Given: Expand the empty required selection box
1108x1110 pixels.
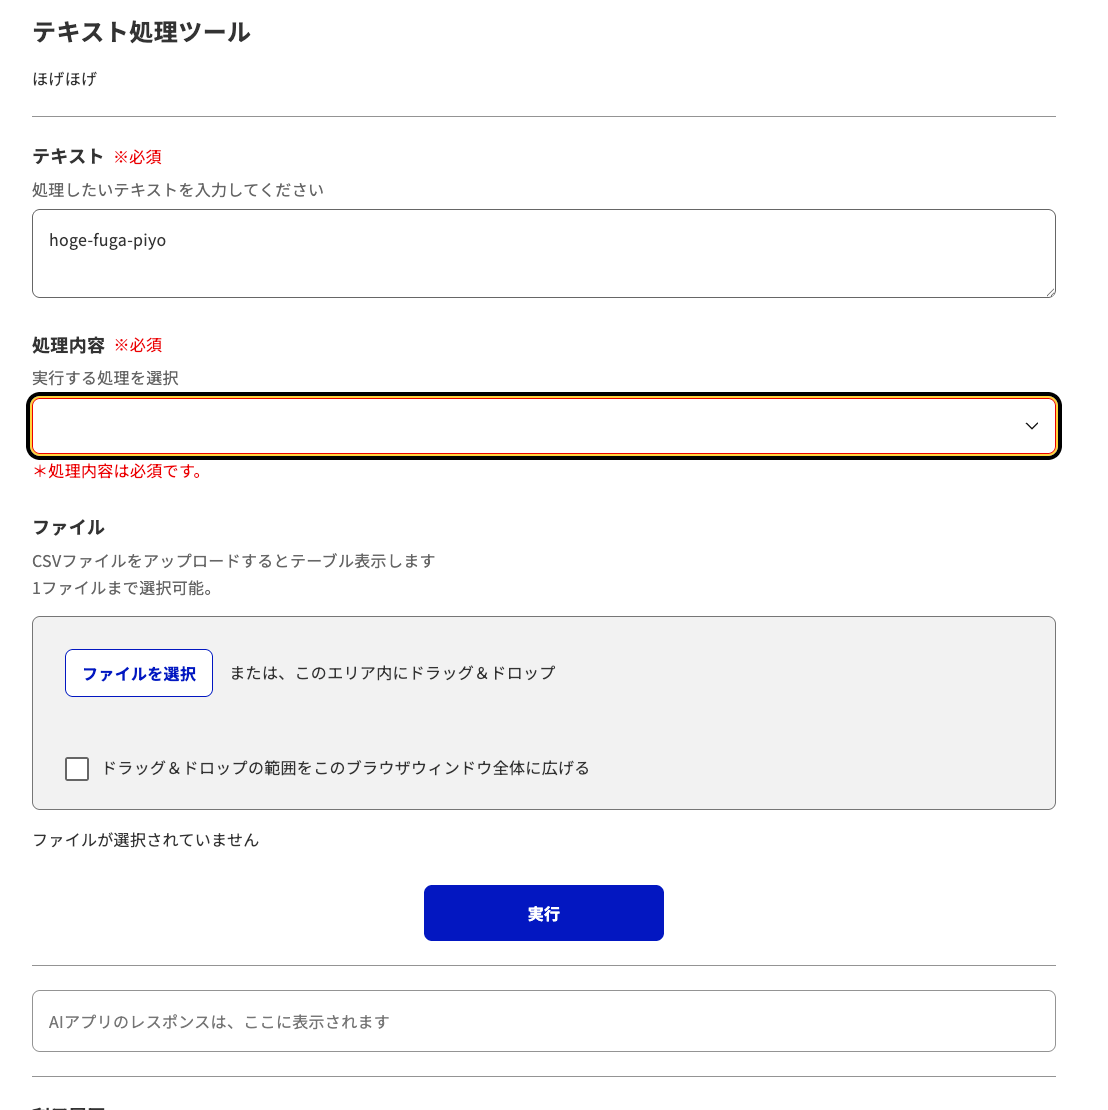Looking at the screenshot, I should click(543, 425).
